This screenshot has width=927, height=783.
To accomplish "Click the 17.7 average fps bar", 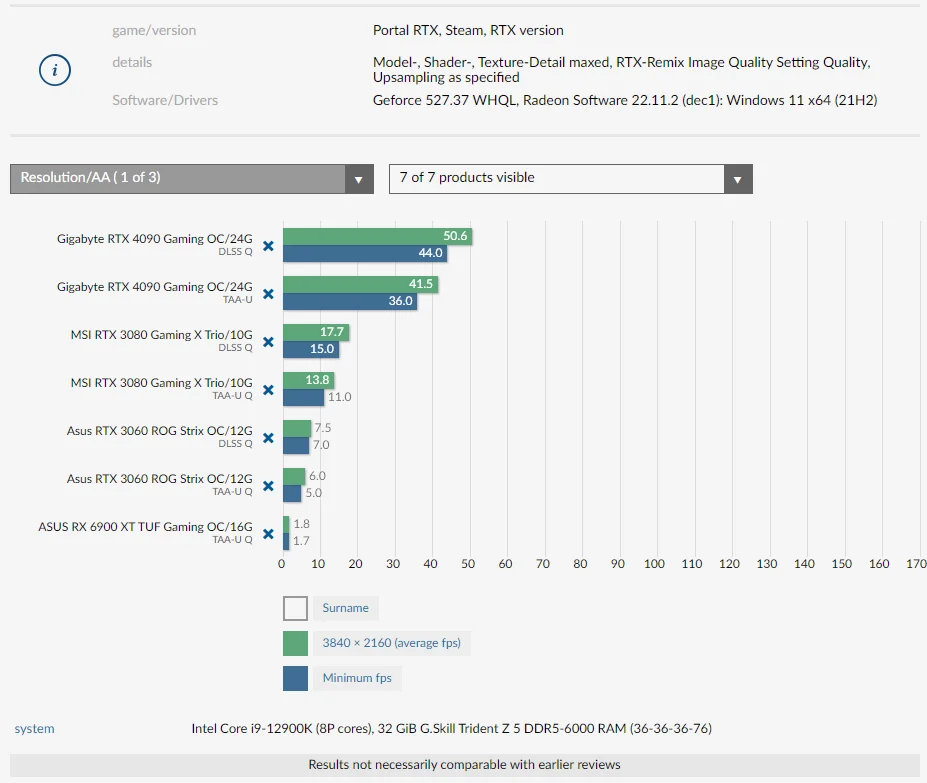I will tap(316, 332).
